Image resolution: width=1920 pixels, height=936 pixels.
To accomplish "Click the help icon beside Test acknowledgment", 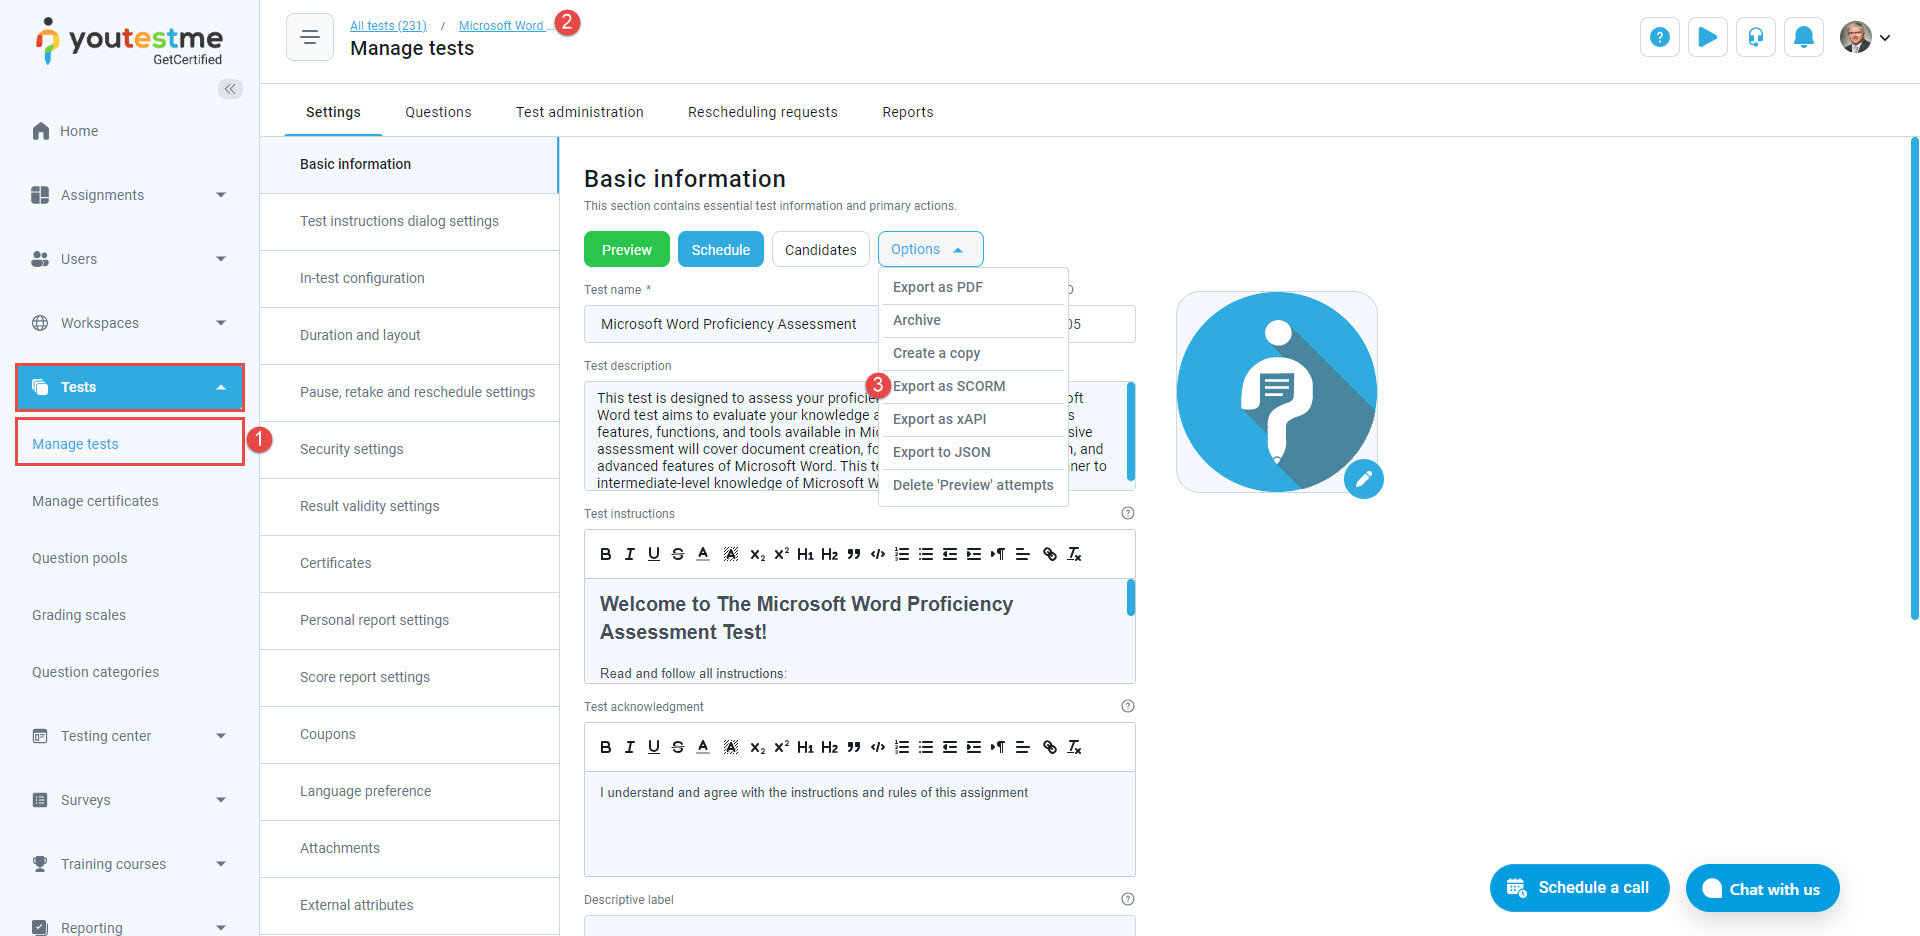I will tap(1128, 706).
